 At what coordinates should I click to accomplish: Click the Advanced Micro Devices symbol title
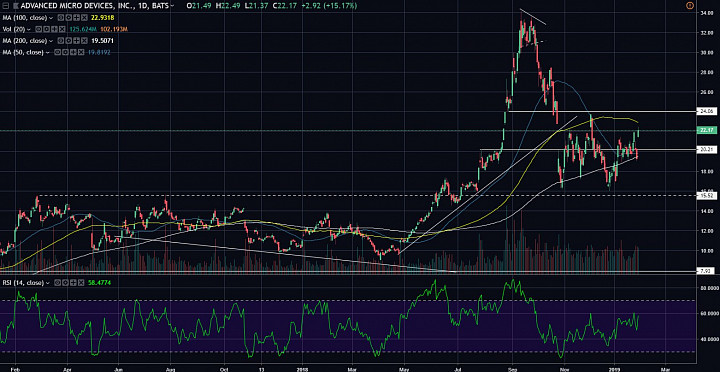95,6
